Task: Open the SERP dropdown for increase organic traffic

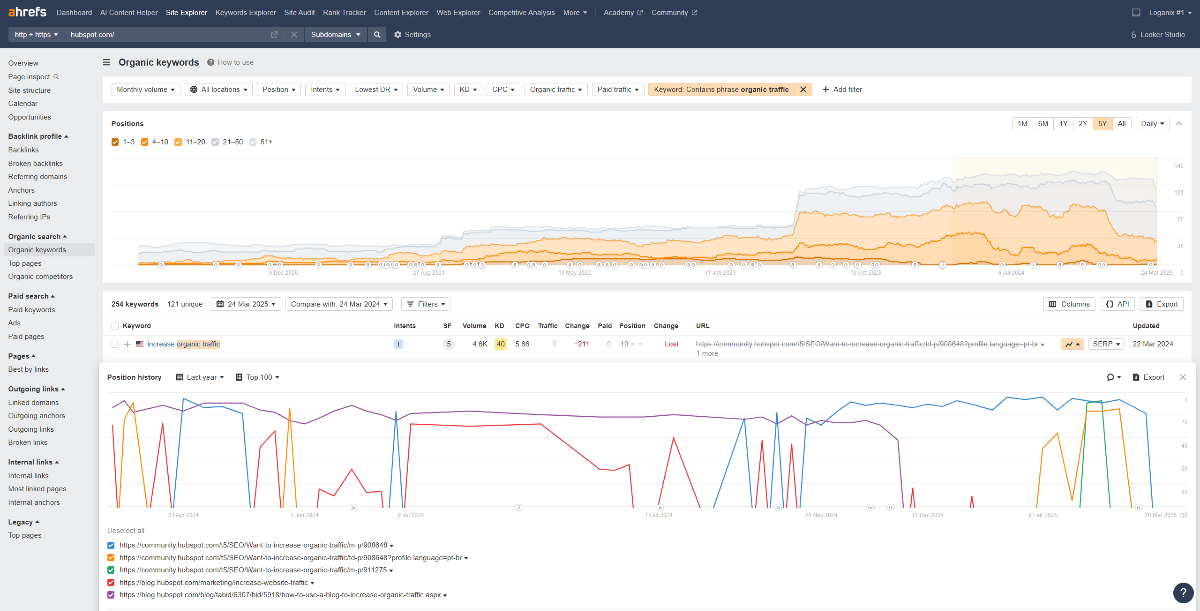Action: pyautogui.click(x=1106, y=344)
